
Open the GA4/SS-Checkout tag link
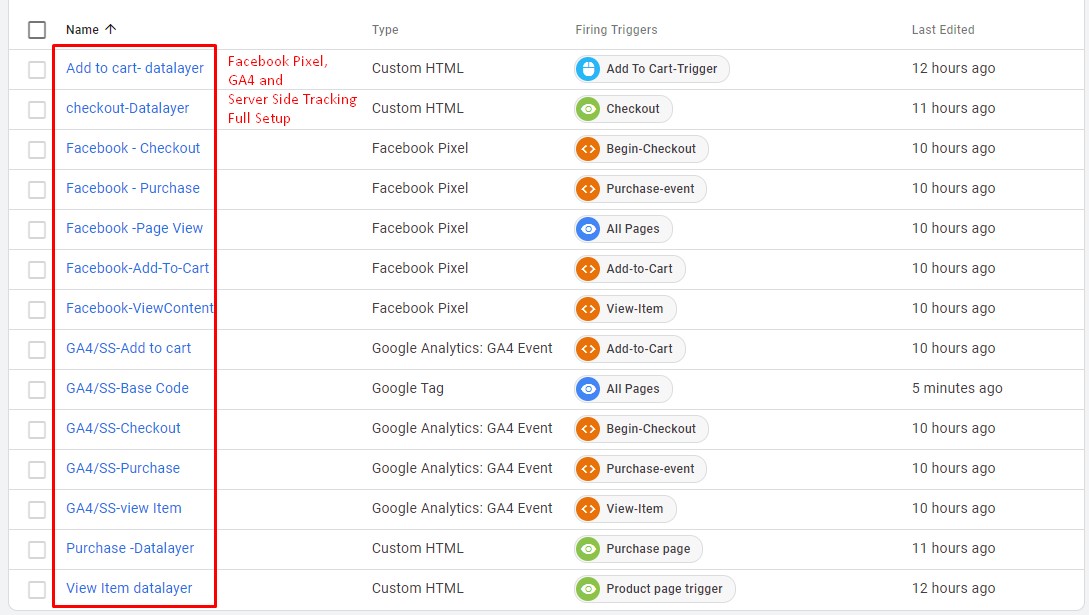tap(123, 428)
